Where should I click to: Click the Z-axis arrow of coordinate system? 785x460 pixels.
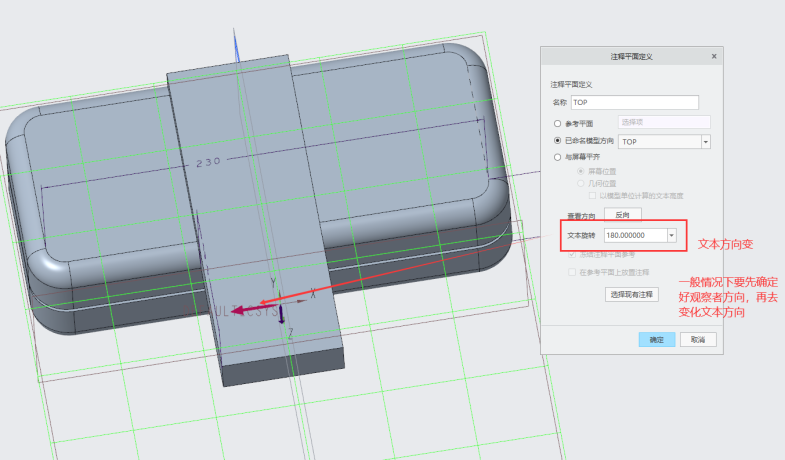click(282, 317)
